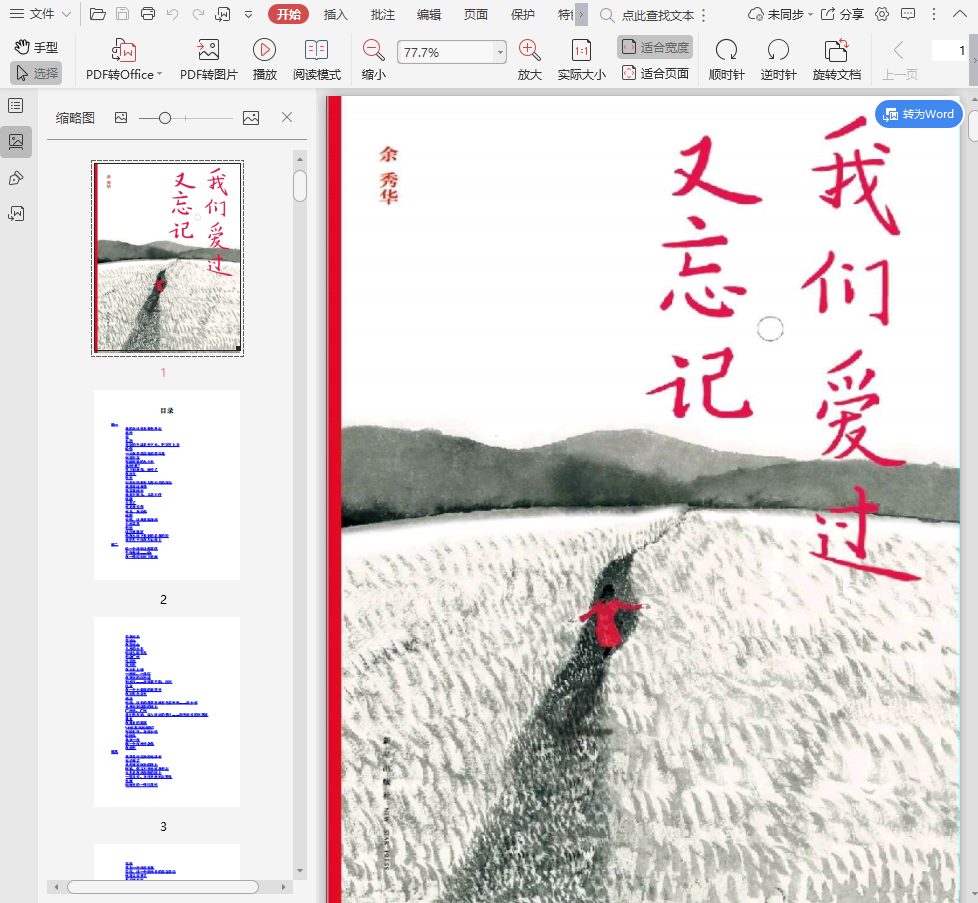Viewport: 978px width, 903px height.
Task: Open the 页面 tab
Action: [x=475, y=14]
